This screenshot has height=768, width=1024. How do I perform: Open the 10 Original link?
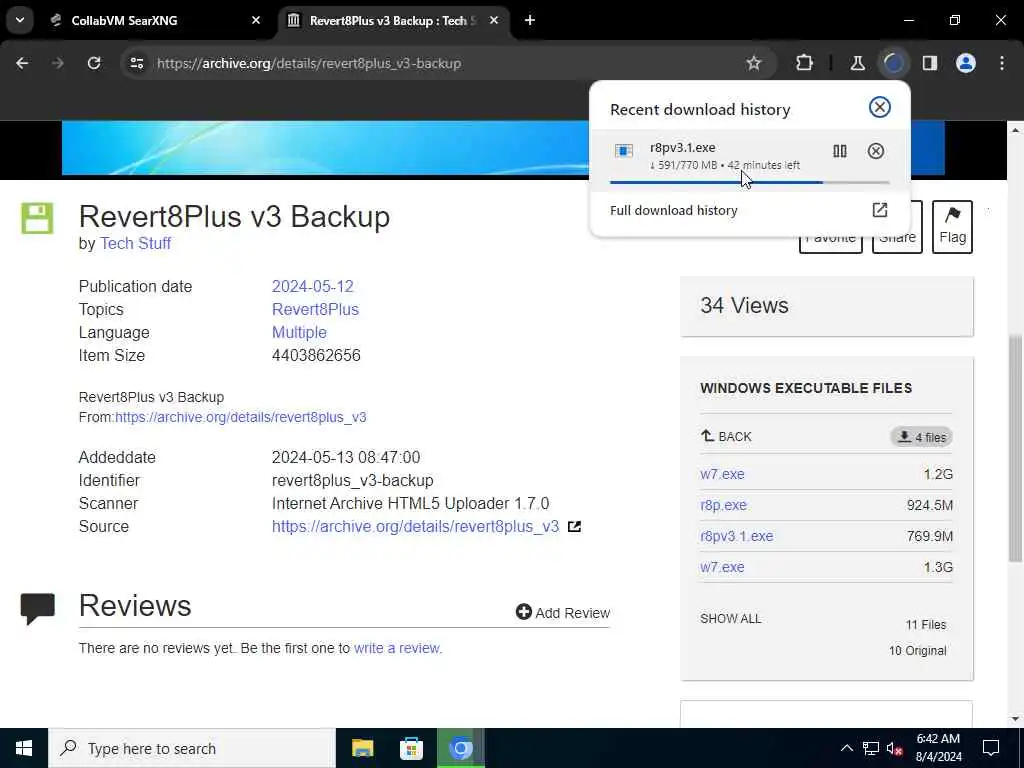tap(917, 651)
